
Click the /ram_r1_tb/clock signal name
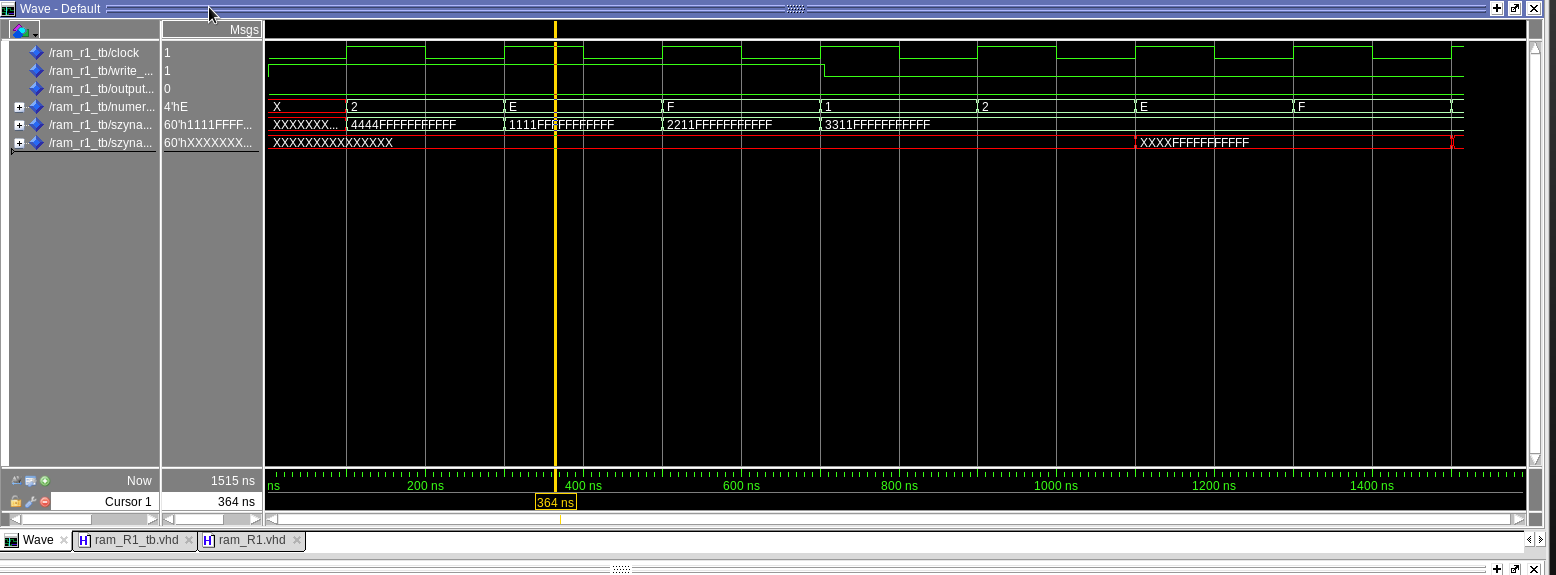click(x=94, y=53)
